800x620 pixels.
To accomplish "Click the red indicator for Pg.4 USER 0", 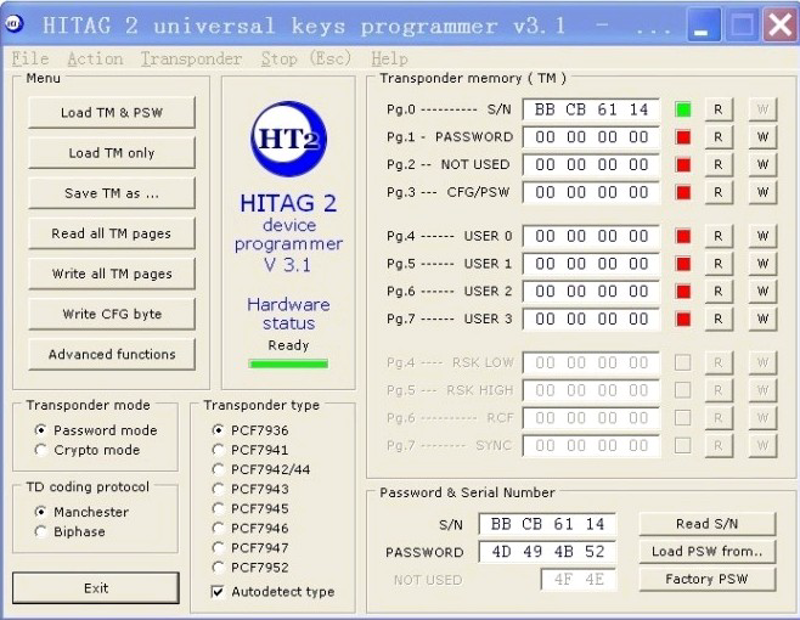I will click(683, 236).
